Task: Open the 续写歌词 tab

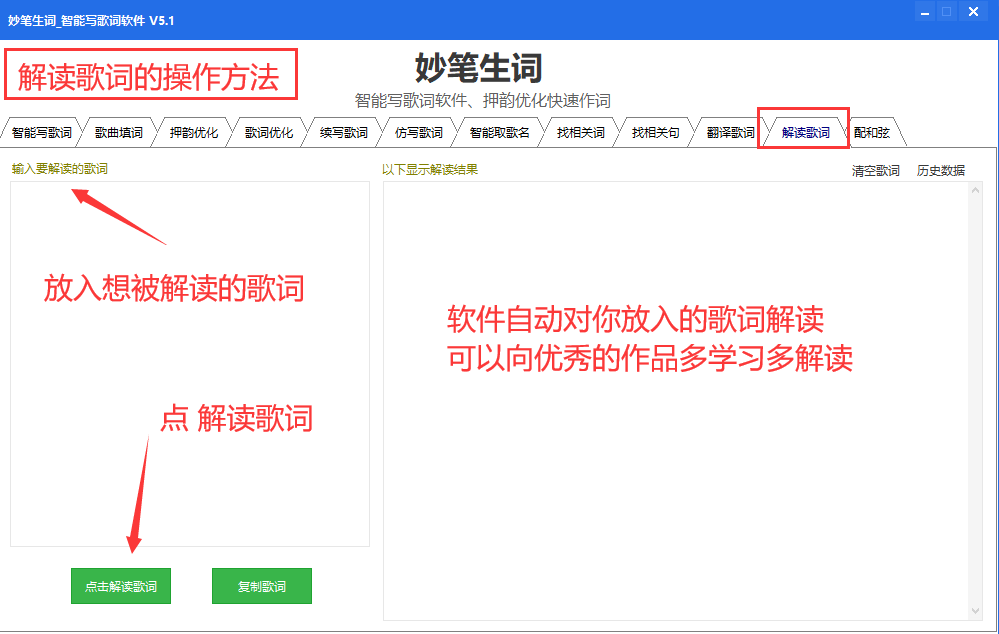Action: pyautogui.click(x=344, y=133)
